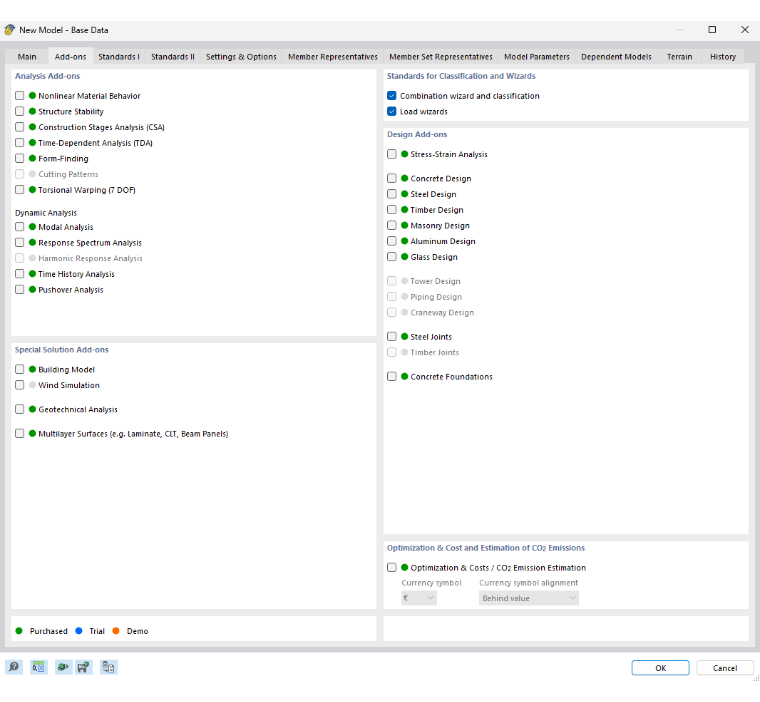Select the Add-ons tab
Screen dimensions: 760x702
click(70, 57)
